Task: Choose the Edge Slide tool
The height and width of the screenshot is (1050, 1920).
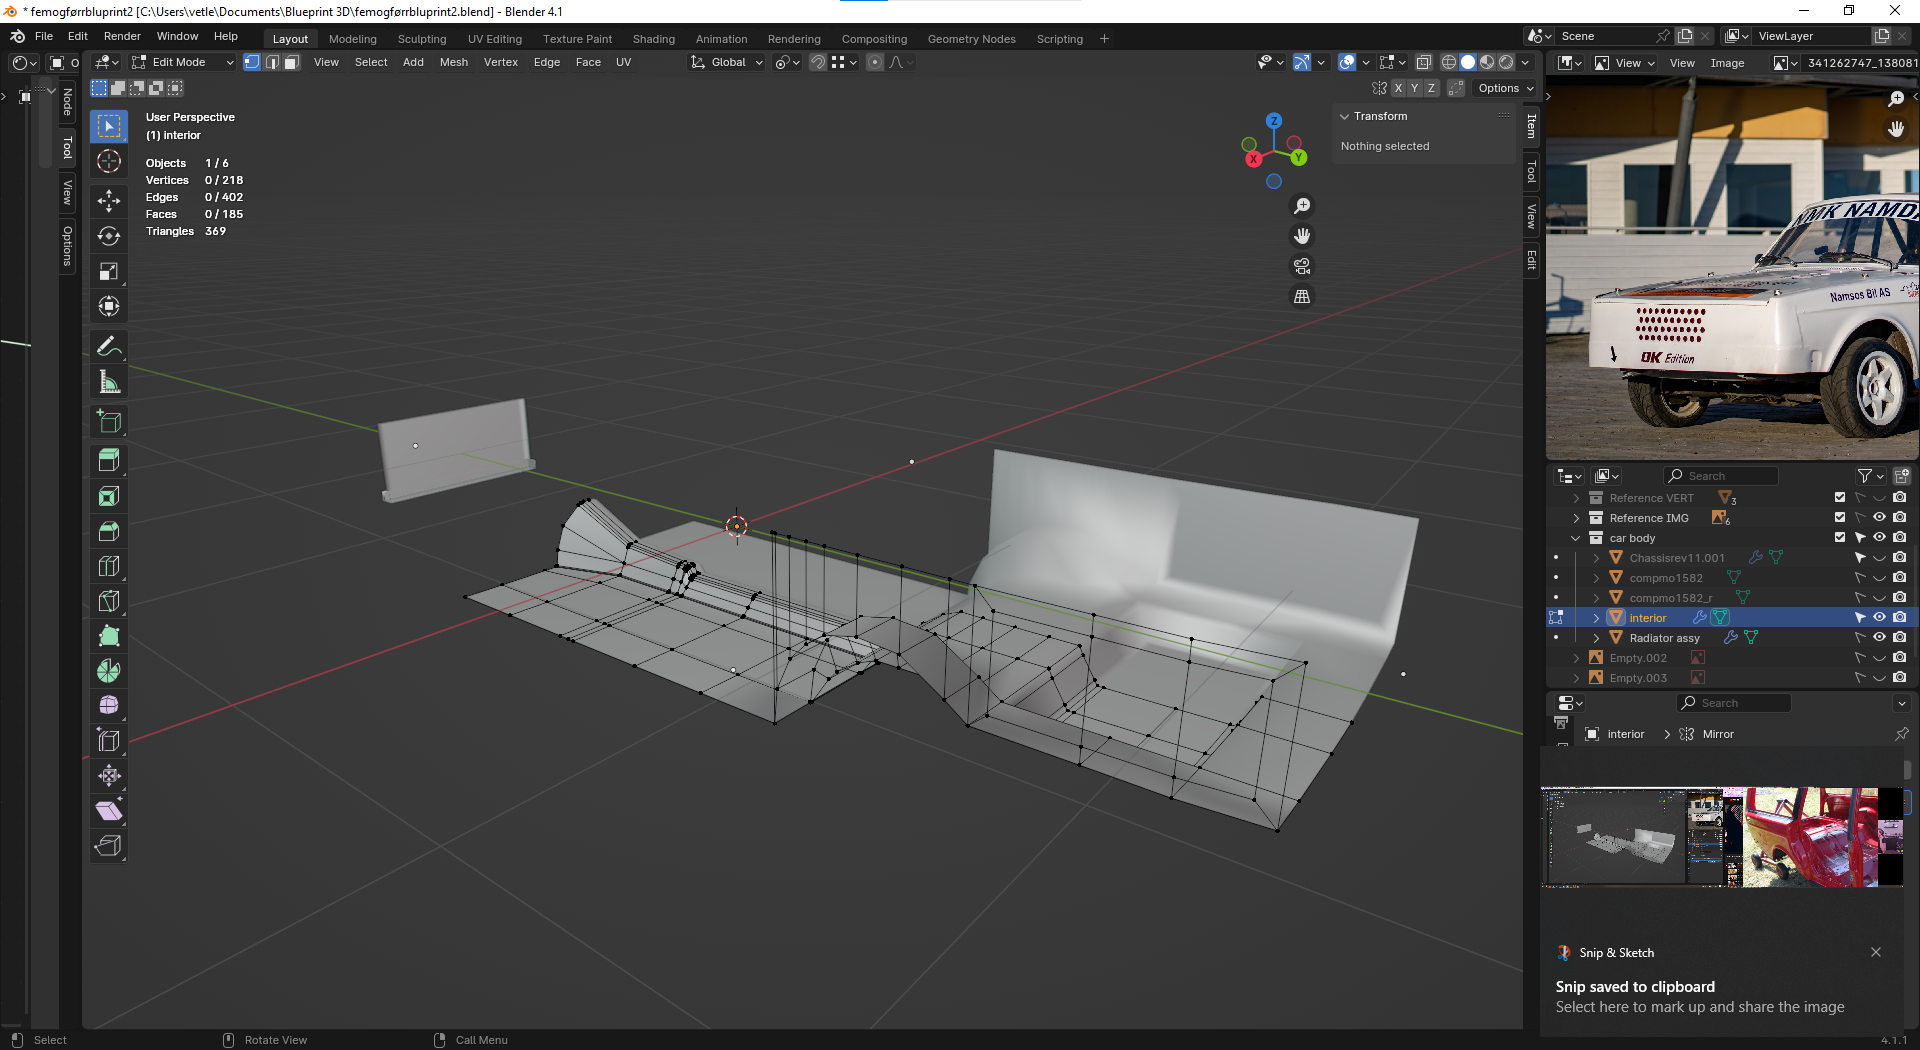Action: click(109, 741)
